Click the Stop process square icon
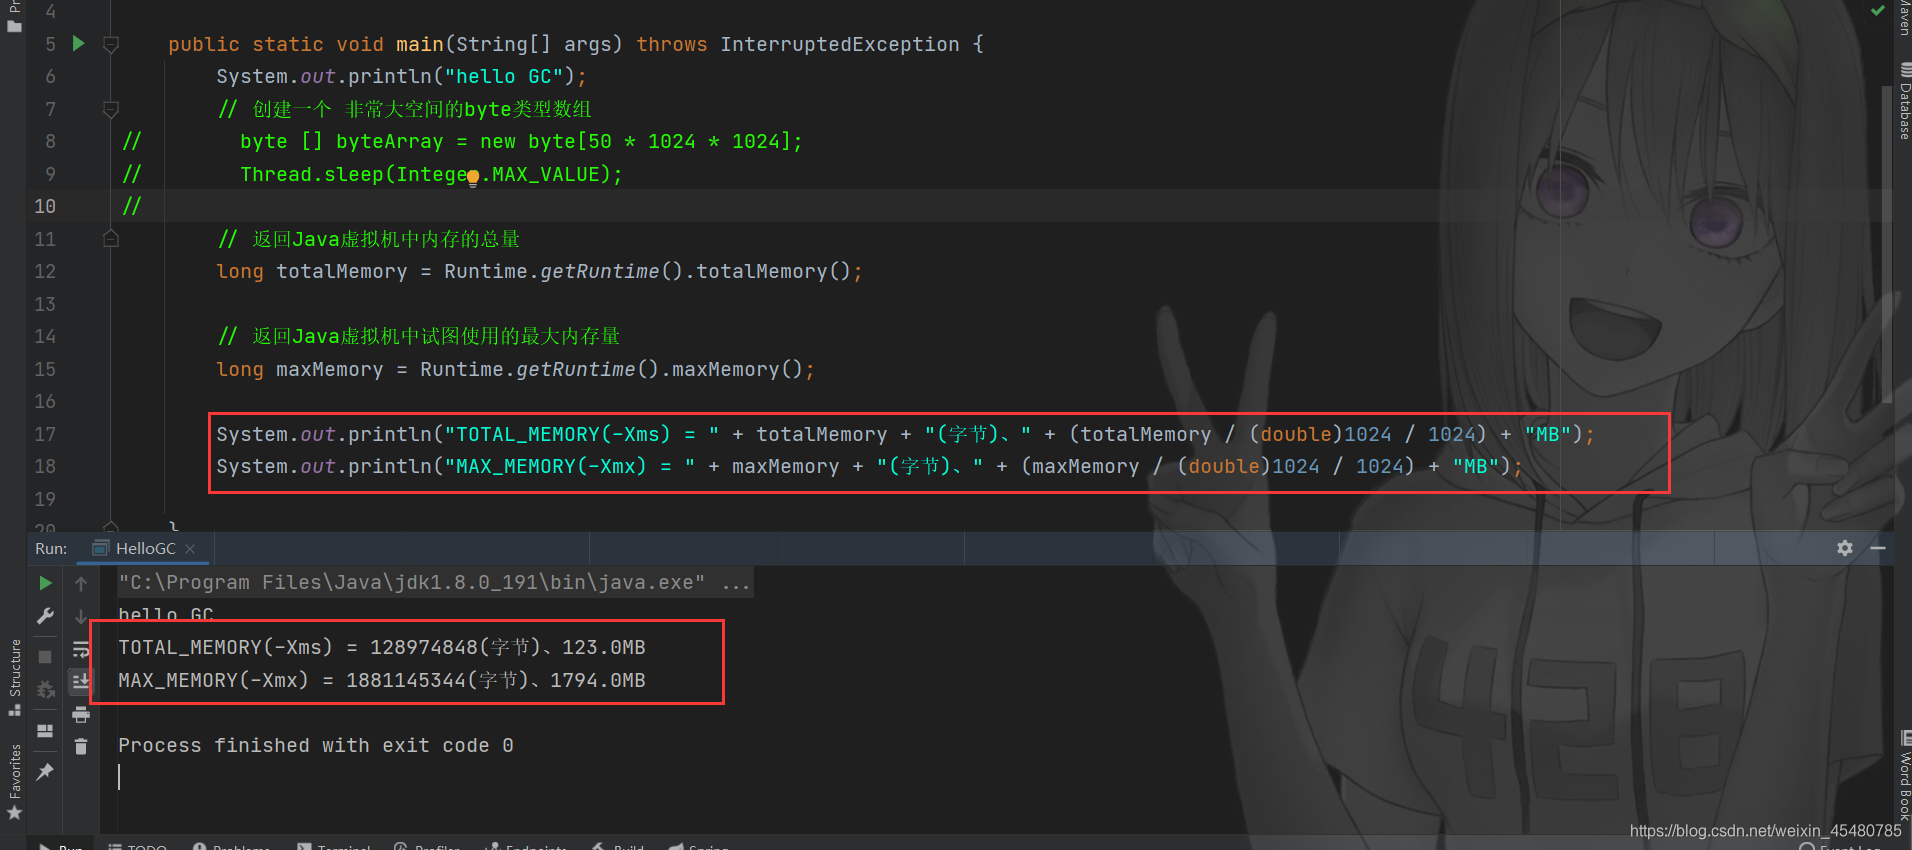The width and height of the screenshot is (1912, 850). (x=45, y=657)
